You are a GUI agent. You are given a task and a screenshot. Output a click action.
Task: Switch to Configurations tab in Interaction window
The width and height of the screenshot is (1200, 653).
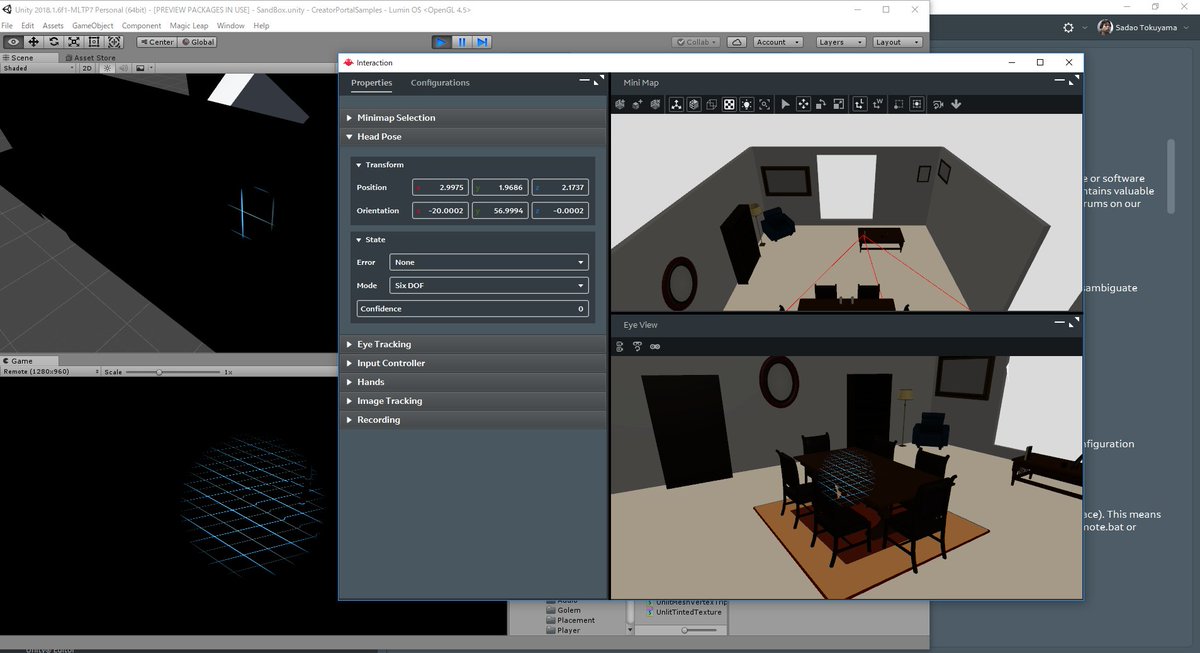[x=440, y=83]
